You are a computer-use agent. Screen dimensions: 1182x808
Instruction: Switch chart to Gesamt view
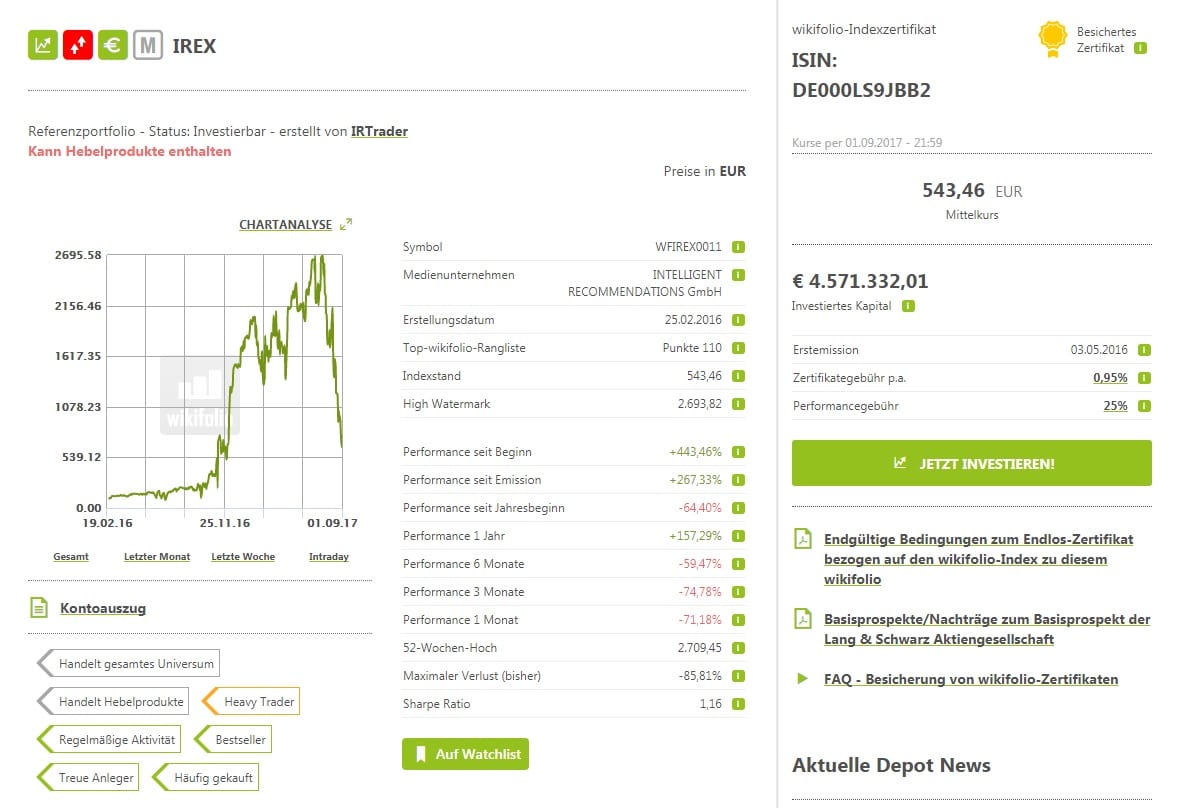pyautogui.click(x=71, y=557)
